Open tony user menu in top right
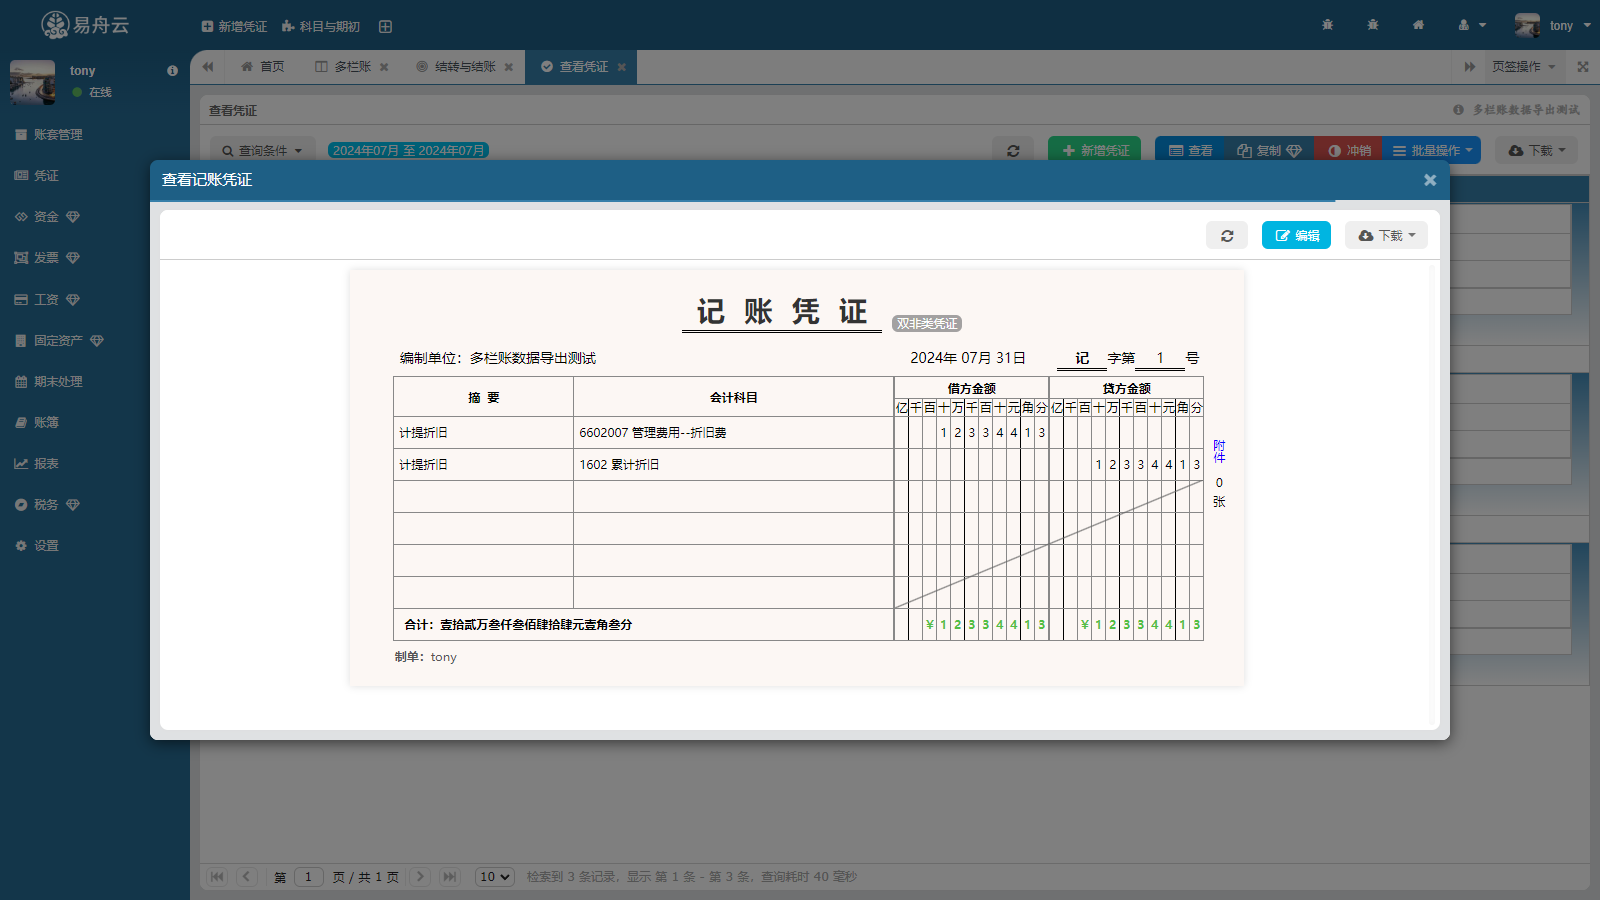 (1552, 25)
